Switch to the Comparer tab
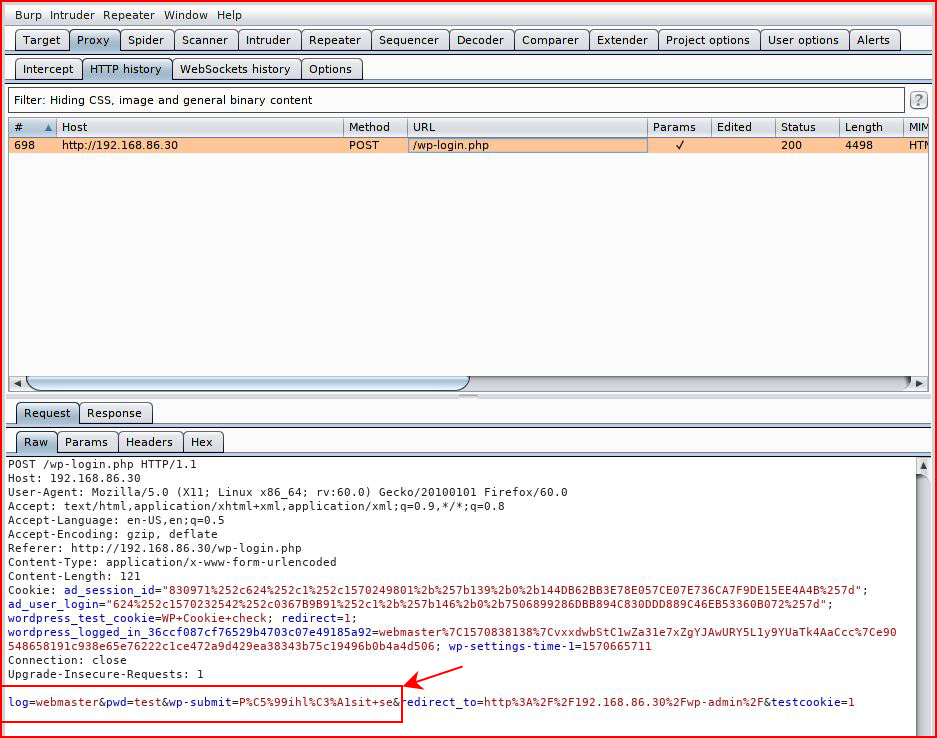937x738 pixels. [550, 40]
